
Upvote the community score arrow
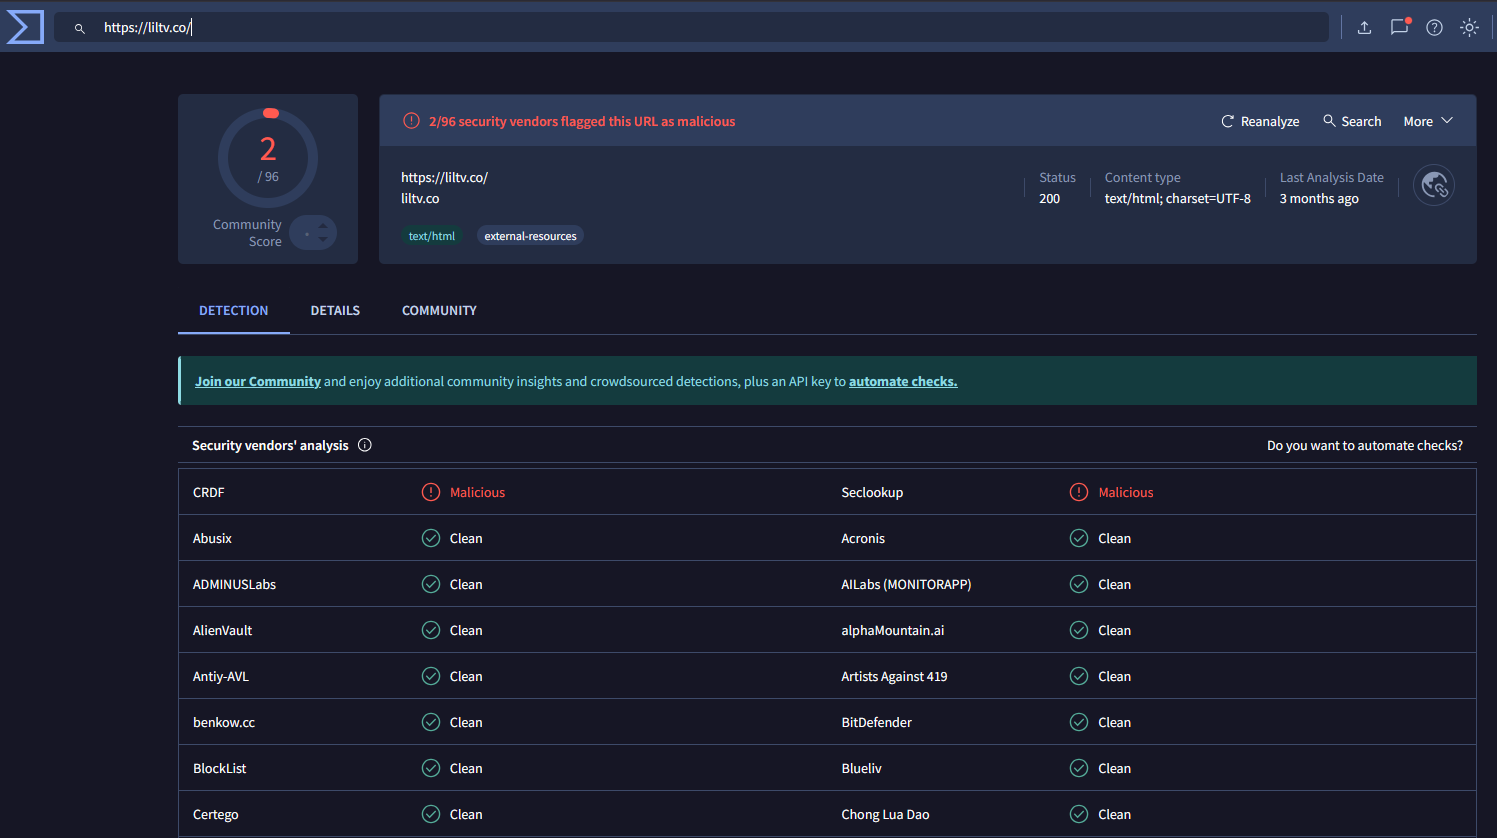pos(323,226)
